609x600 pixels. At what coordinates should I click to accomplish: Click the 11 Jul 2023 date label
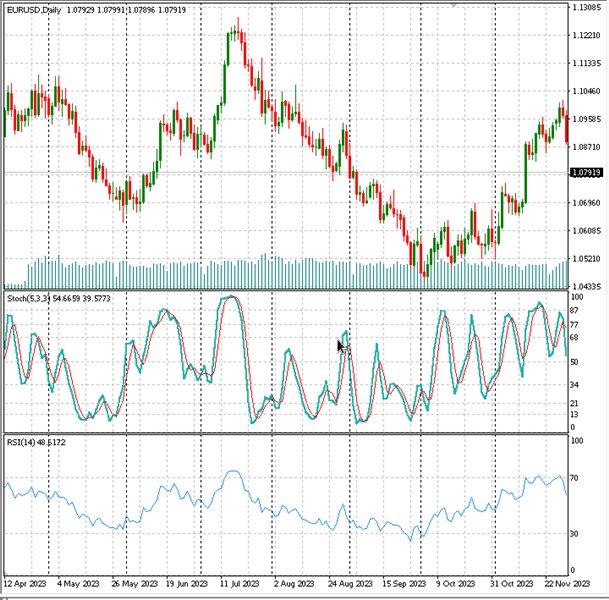[240, 584]
